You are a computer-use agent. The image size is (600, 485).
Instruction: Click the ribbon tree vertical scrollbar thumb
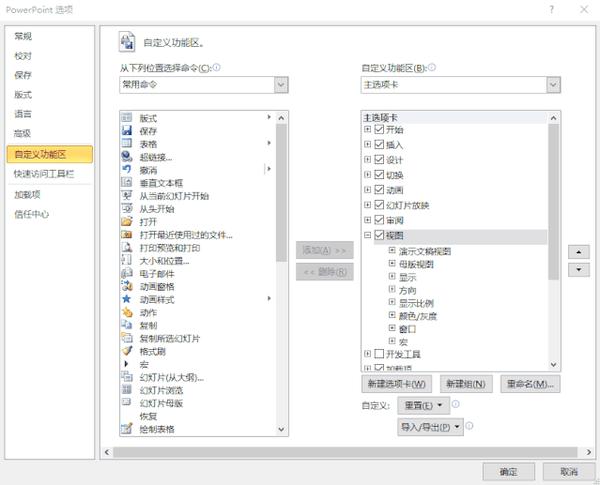coord(553,202)
